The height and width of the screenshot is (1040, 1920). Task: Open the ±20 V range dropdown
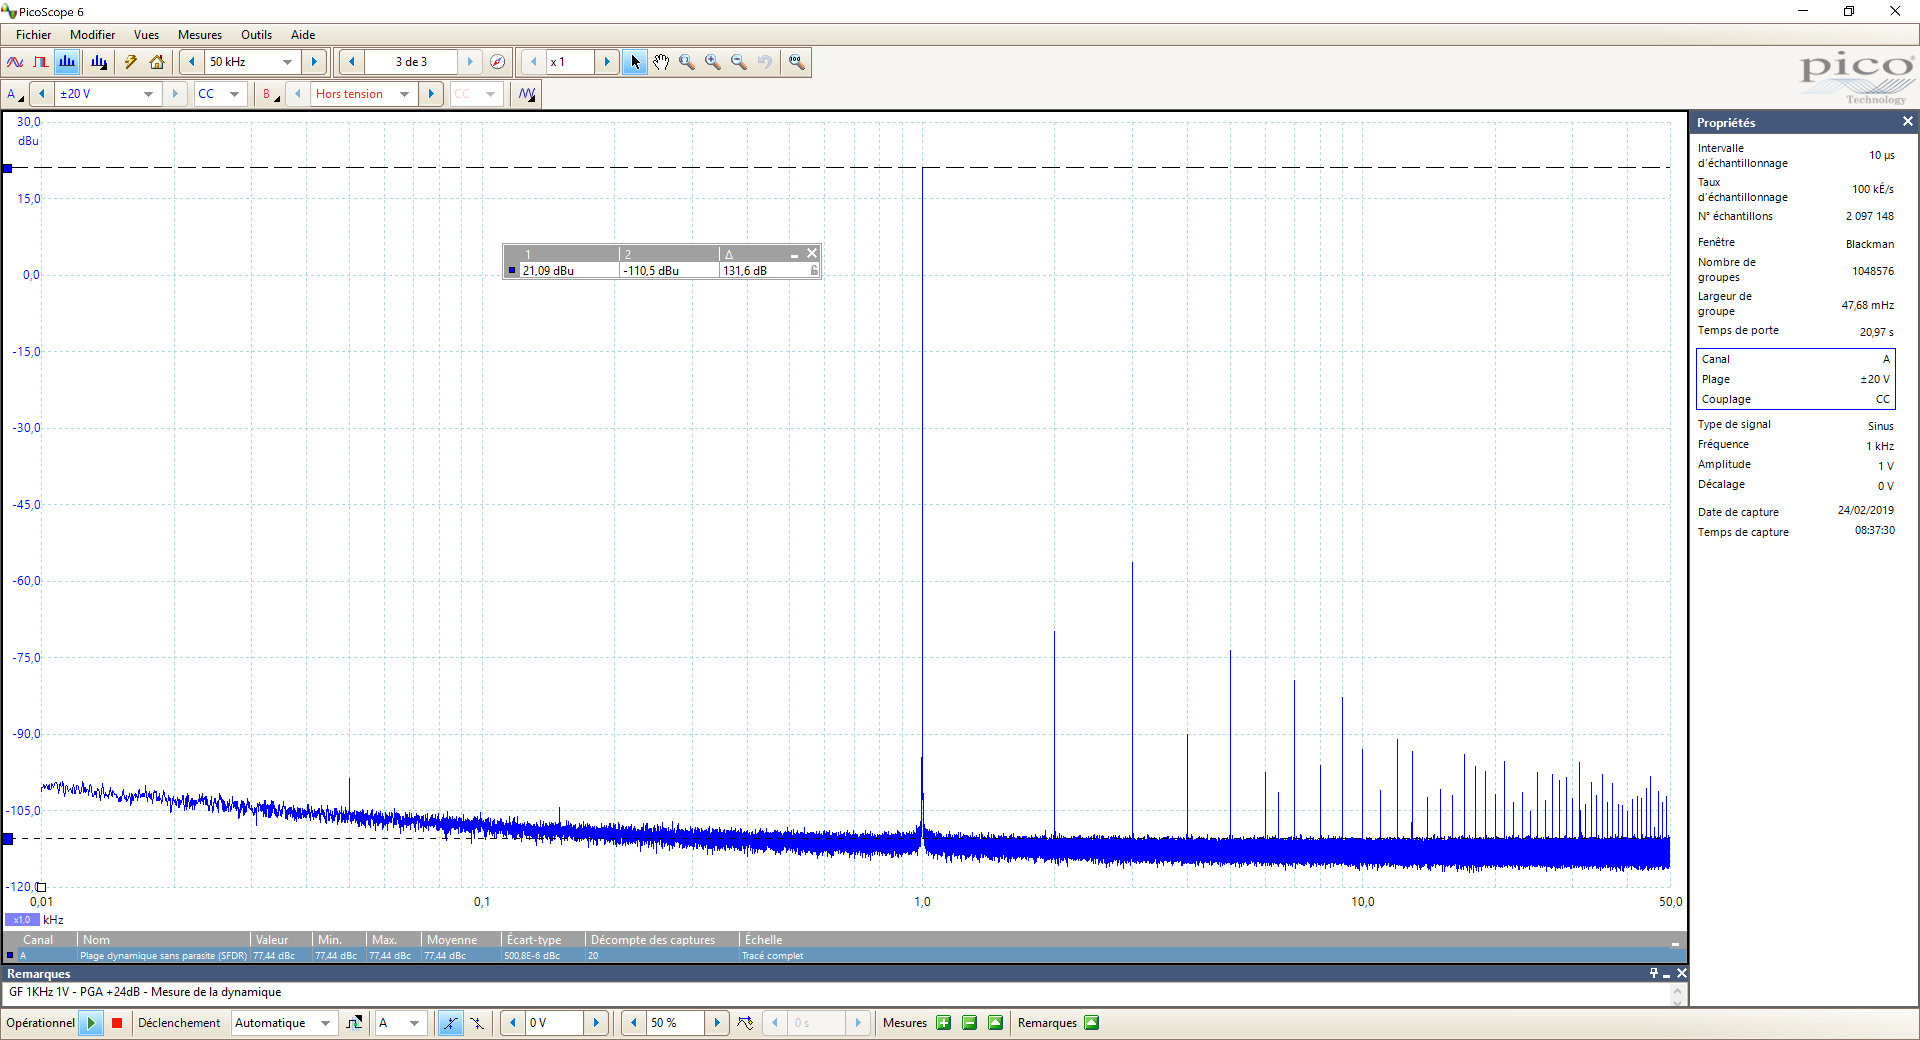149,94
